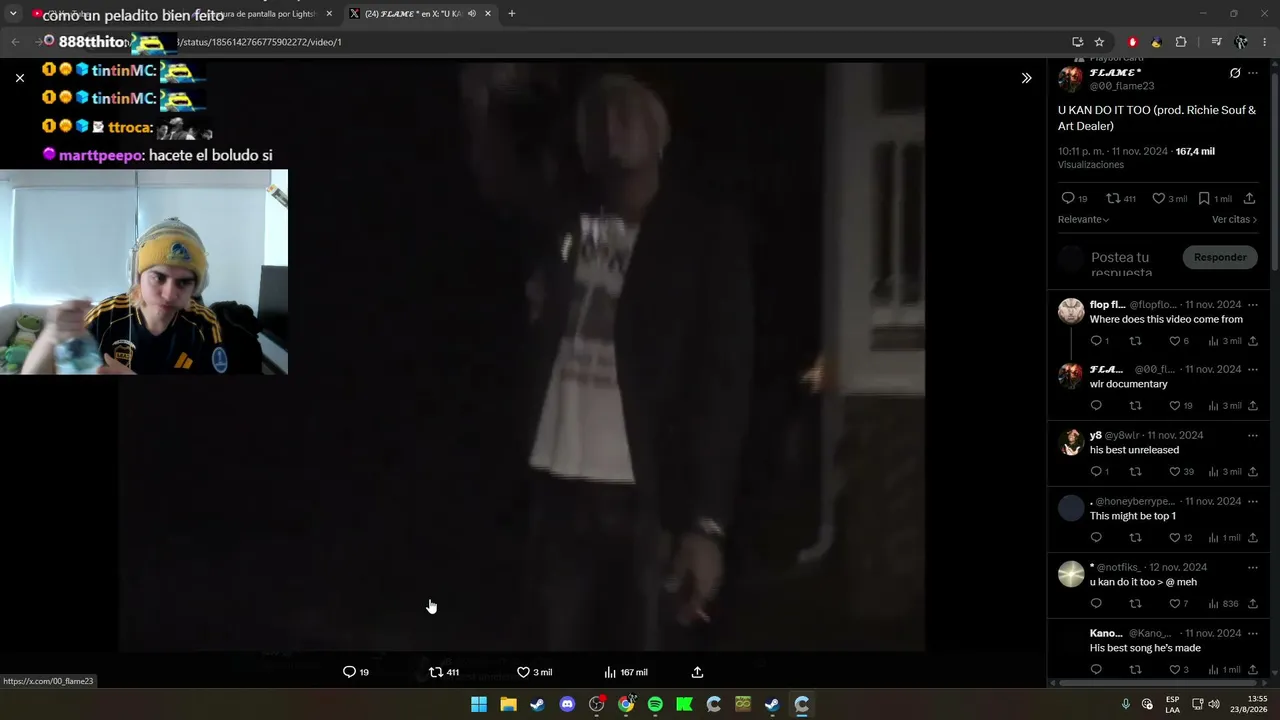Share the 'Where does this video come from' comment
Image resolution: width=1280 pixels, height=720 pixels.
(1252, 341)
